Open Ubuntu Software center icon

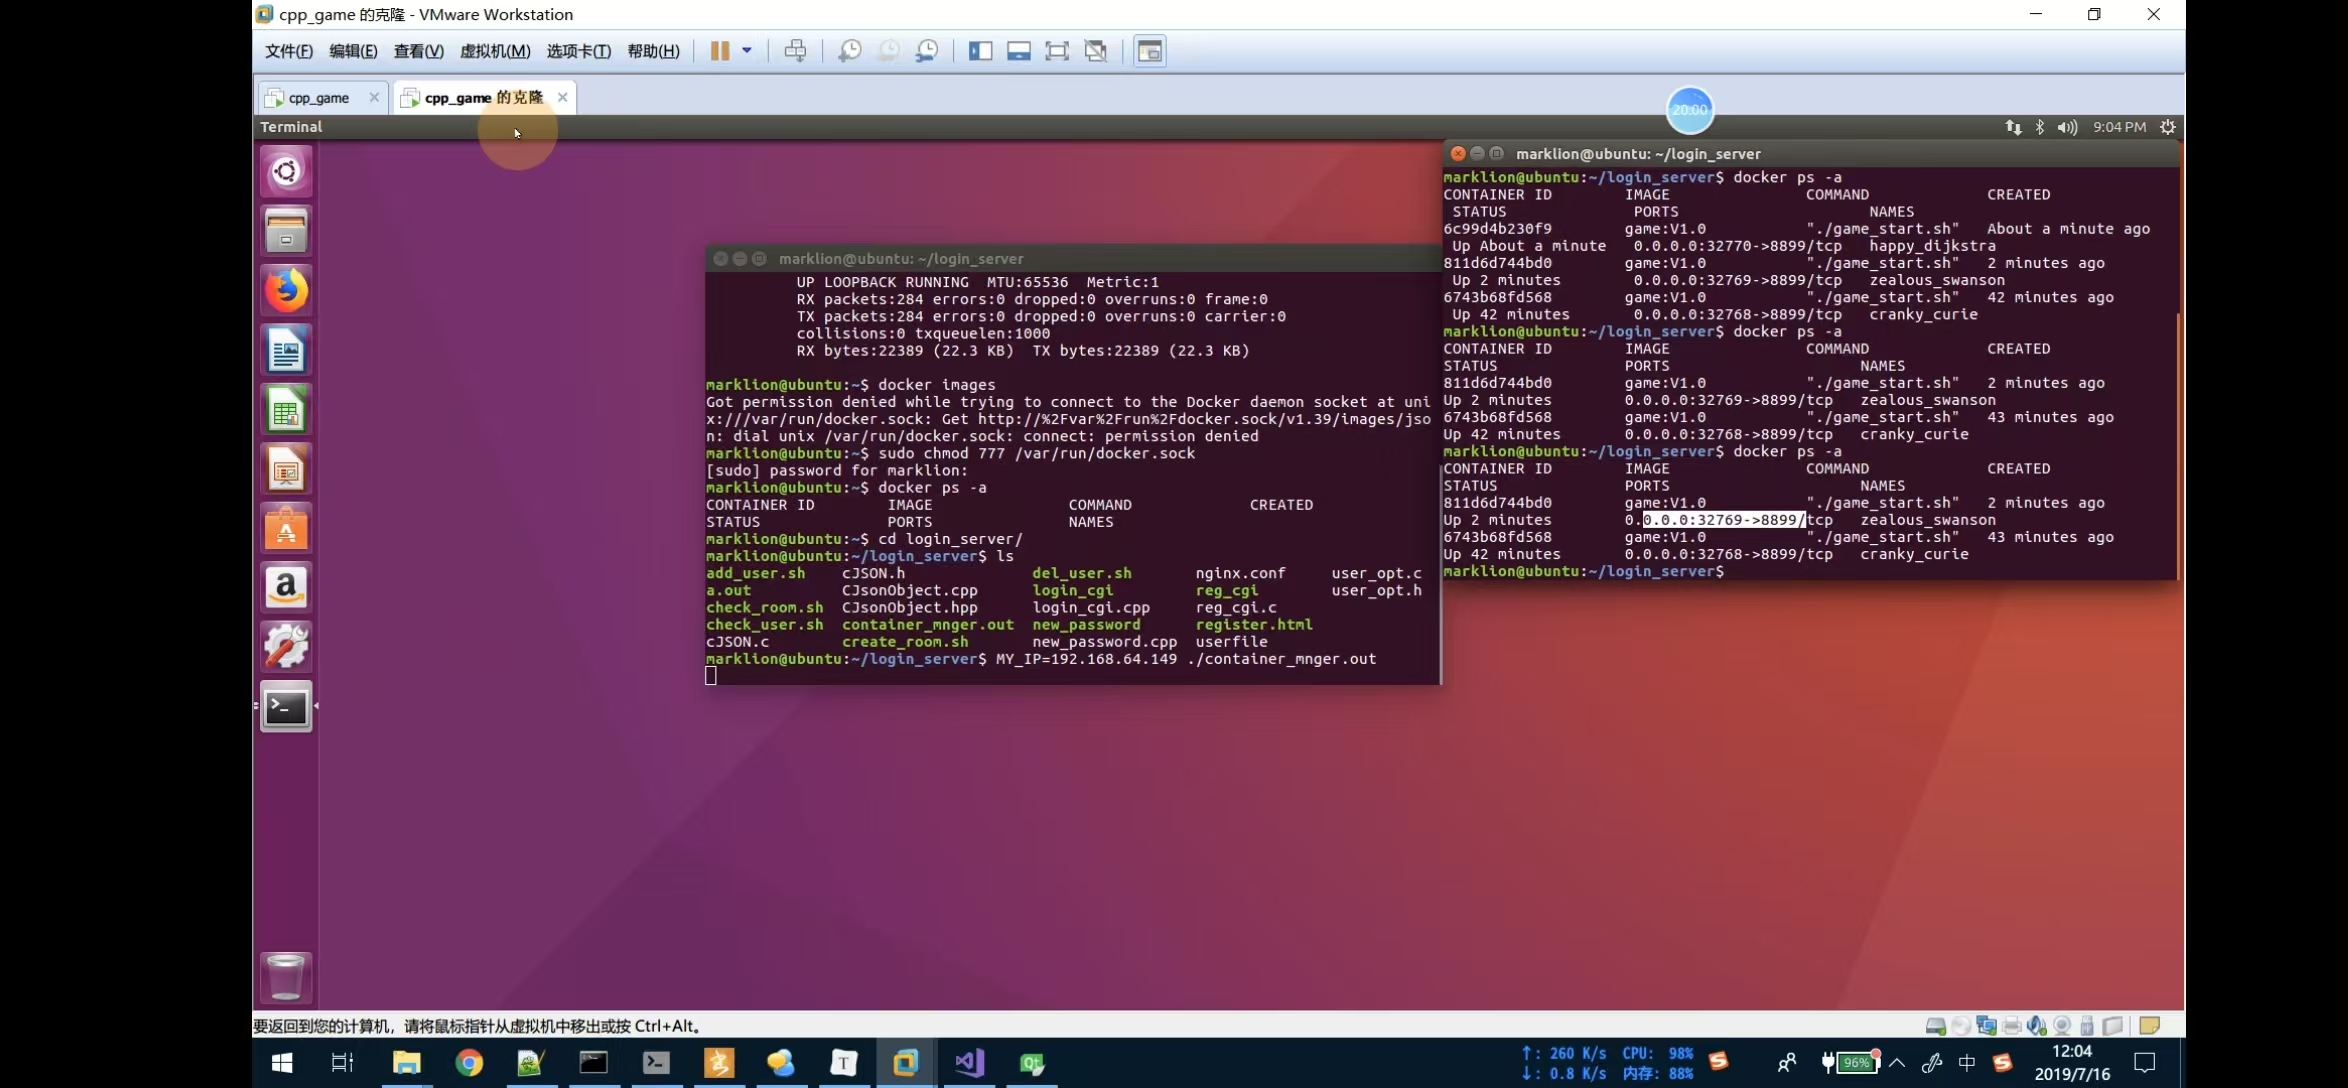[286, 528]
